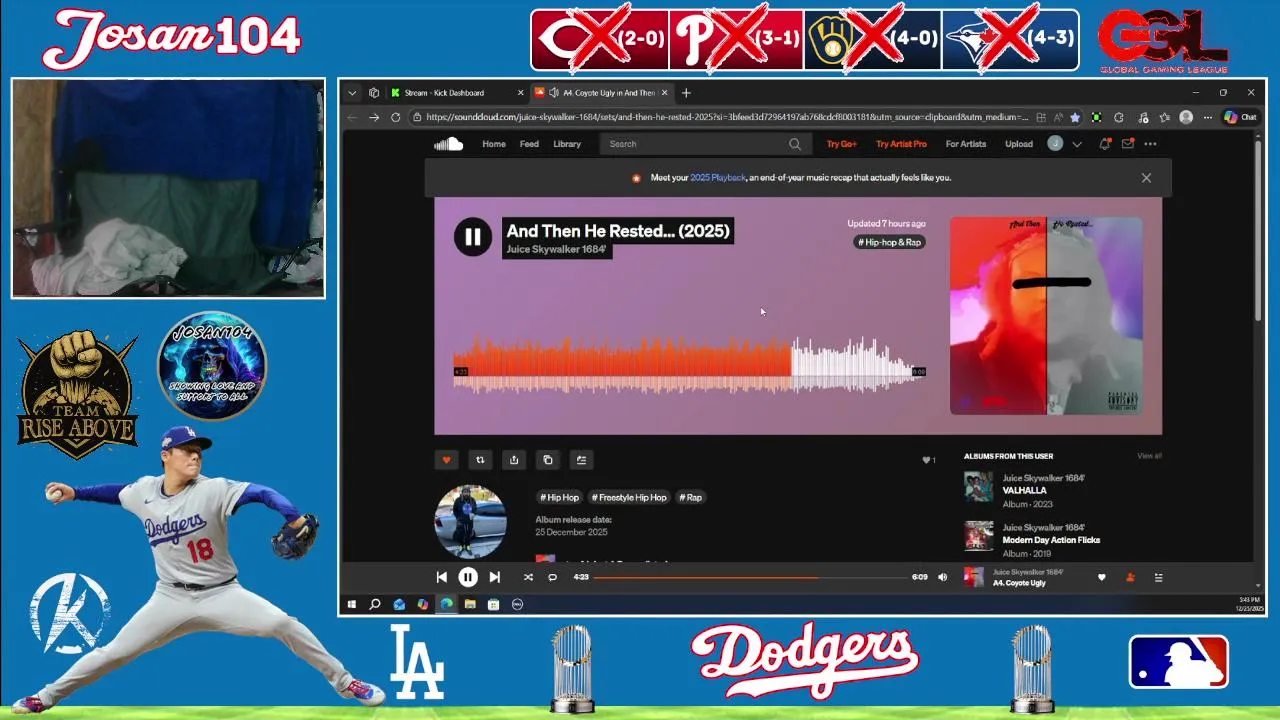
Task: Open the browser tab search dropdown
Action: pyautogui.click(x=352, y=93)
